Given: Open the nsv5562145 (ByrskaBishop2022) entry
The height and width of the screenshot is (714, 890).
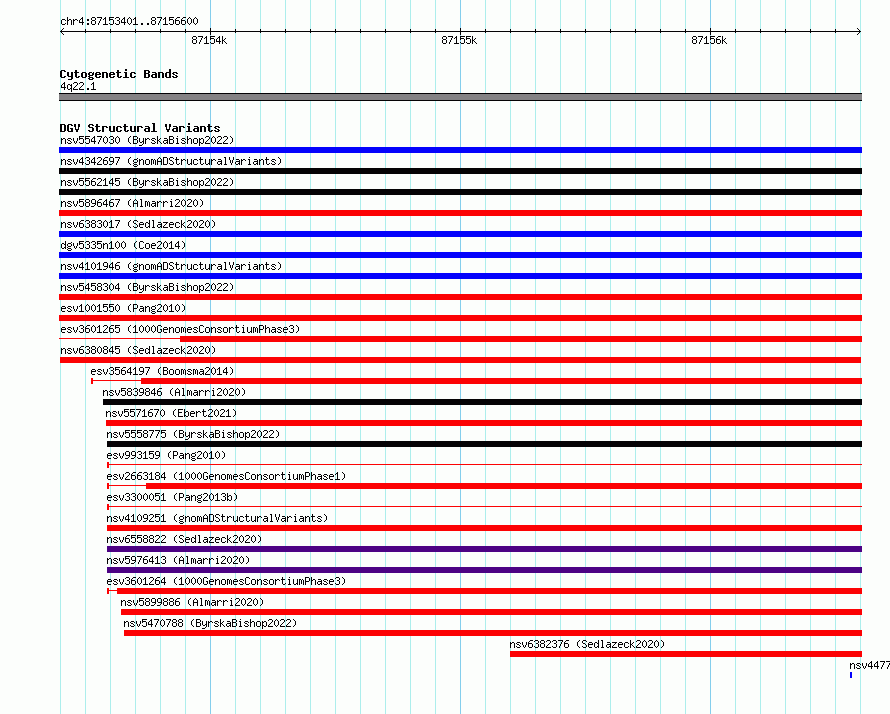Looking at the screenshot, I should click(147, 182).
